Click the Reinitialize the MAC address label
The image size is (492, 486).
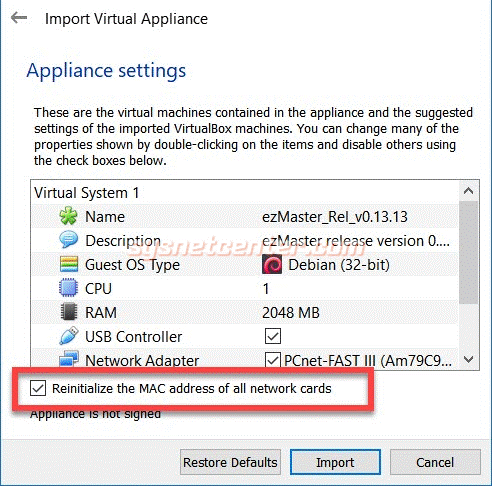point(192,388)
